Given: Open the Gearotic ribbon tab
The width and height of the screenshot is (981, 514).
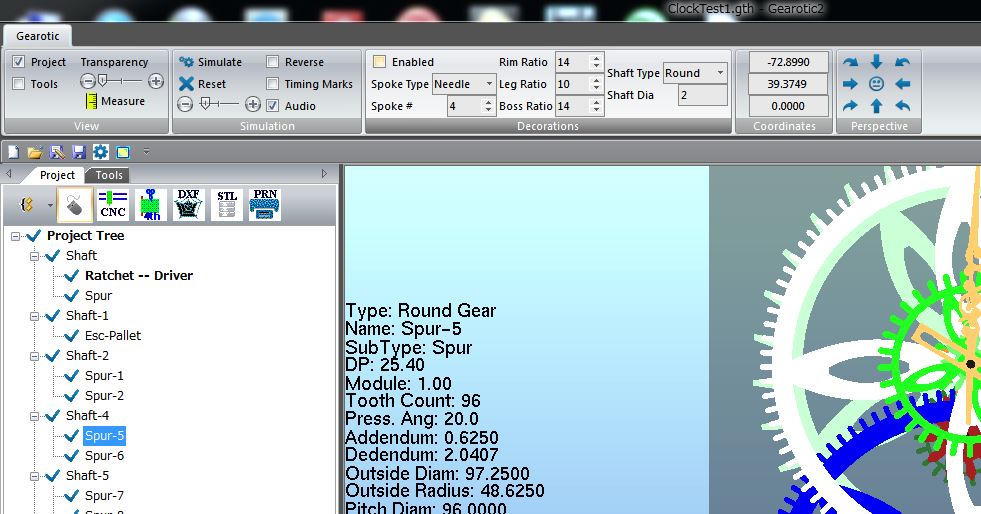Looking at the screenshot, I should click(37, 36).
